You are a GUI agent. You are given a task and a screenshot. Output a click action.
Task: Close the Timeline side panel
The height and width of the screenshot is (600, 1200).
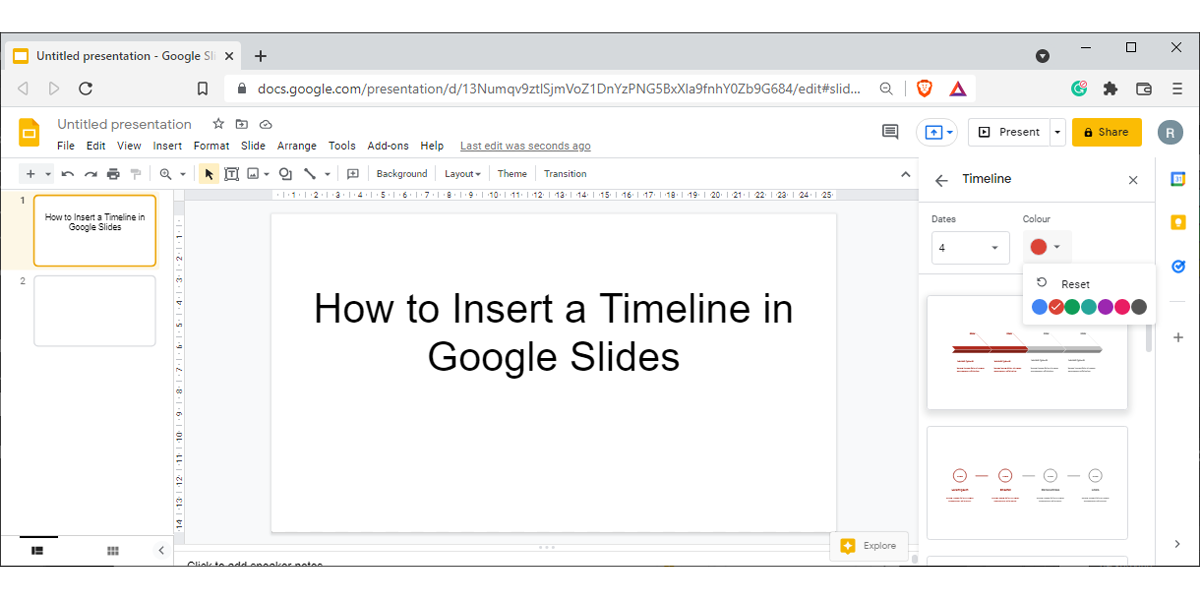click(x=1133, y=180)
